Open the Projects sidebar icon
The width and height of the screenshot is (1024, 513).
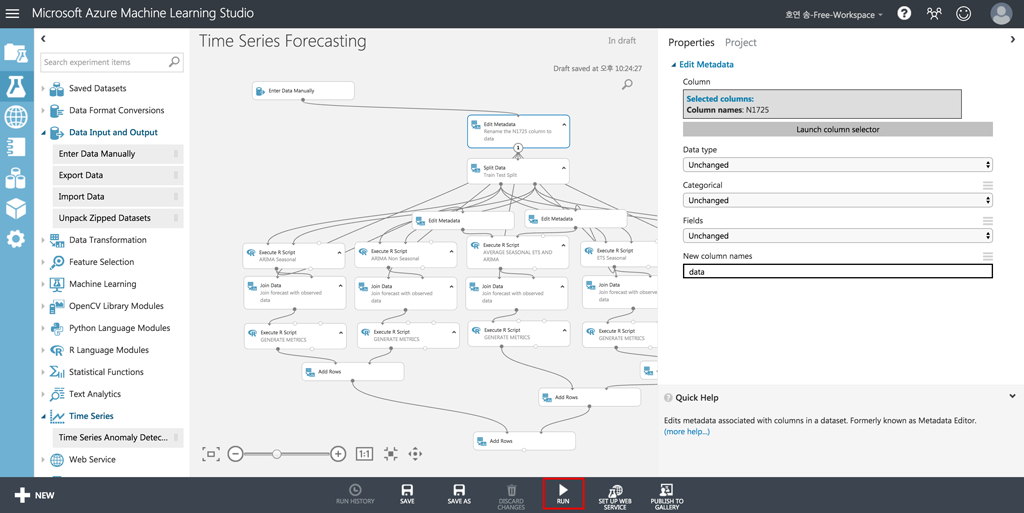16,53
